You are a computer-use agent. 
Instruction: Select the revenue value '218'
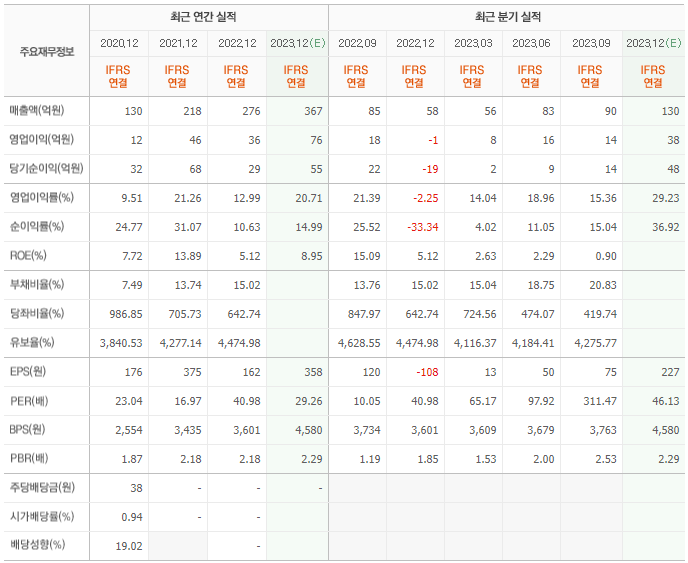(x=193, y=111)
